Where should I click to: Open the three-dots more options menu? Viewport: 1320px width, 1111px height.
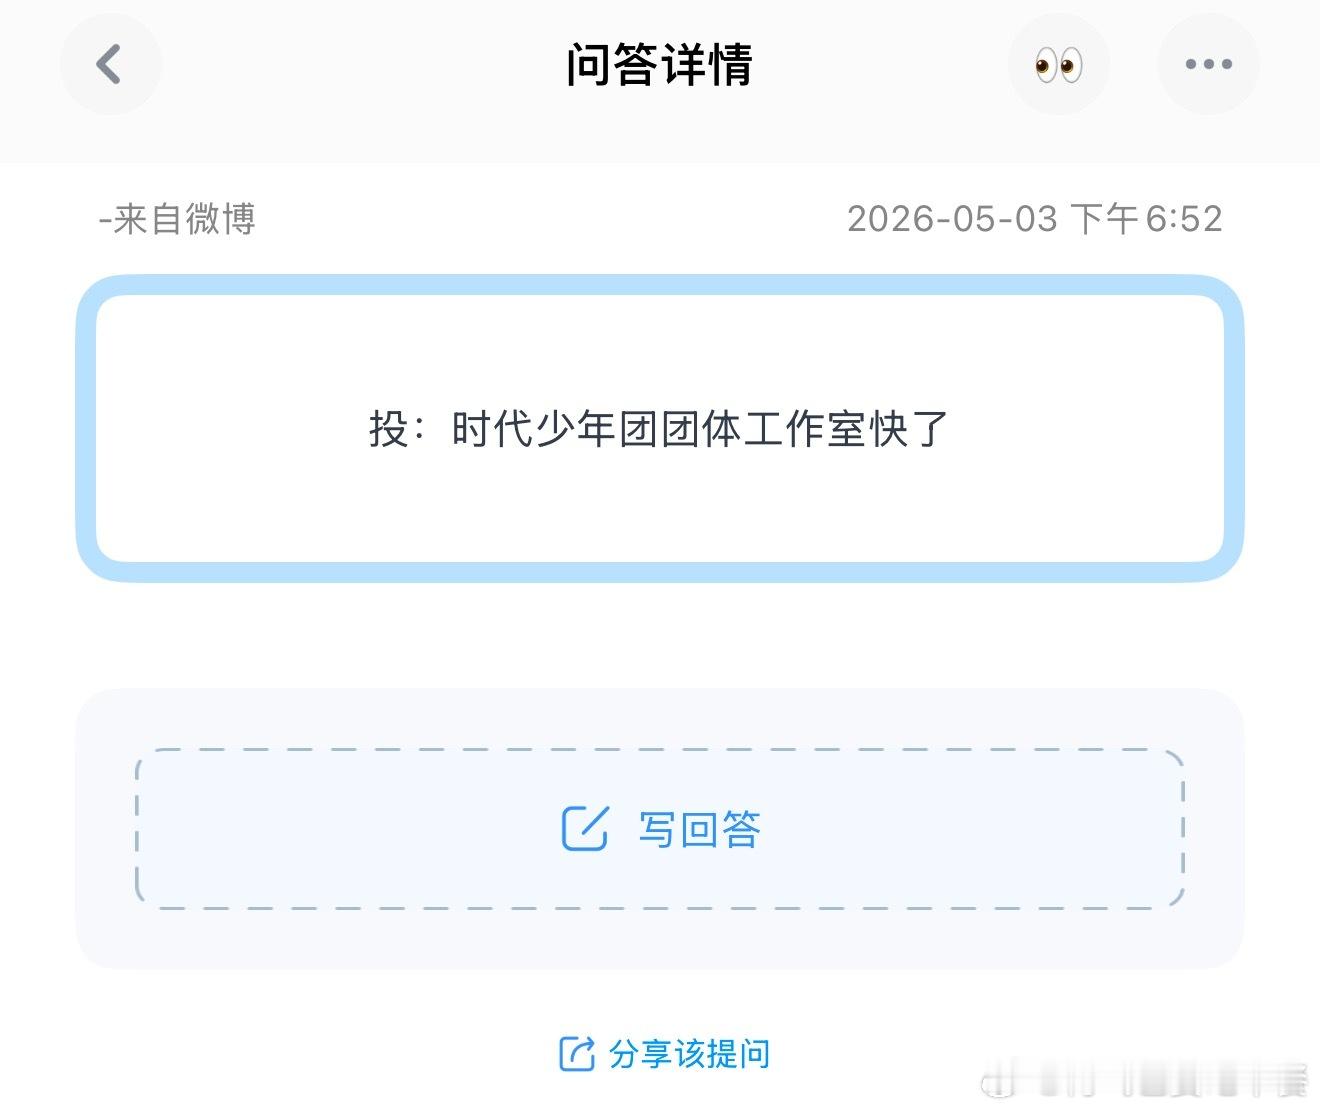[1208, 65]
